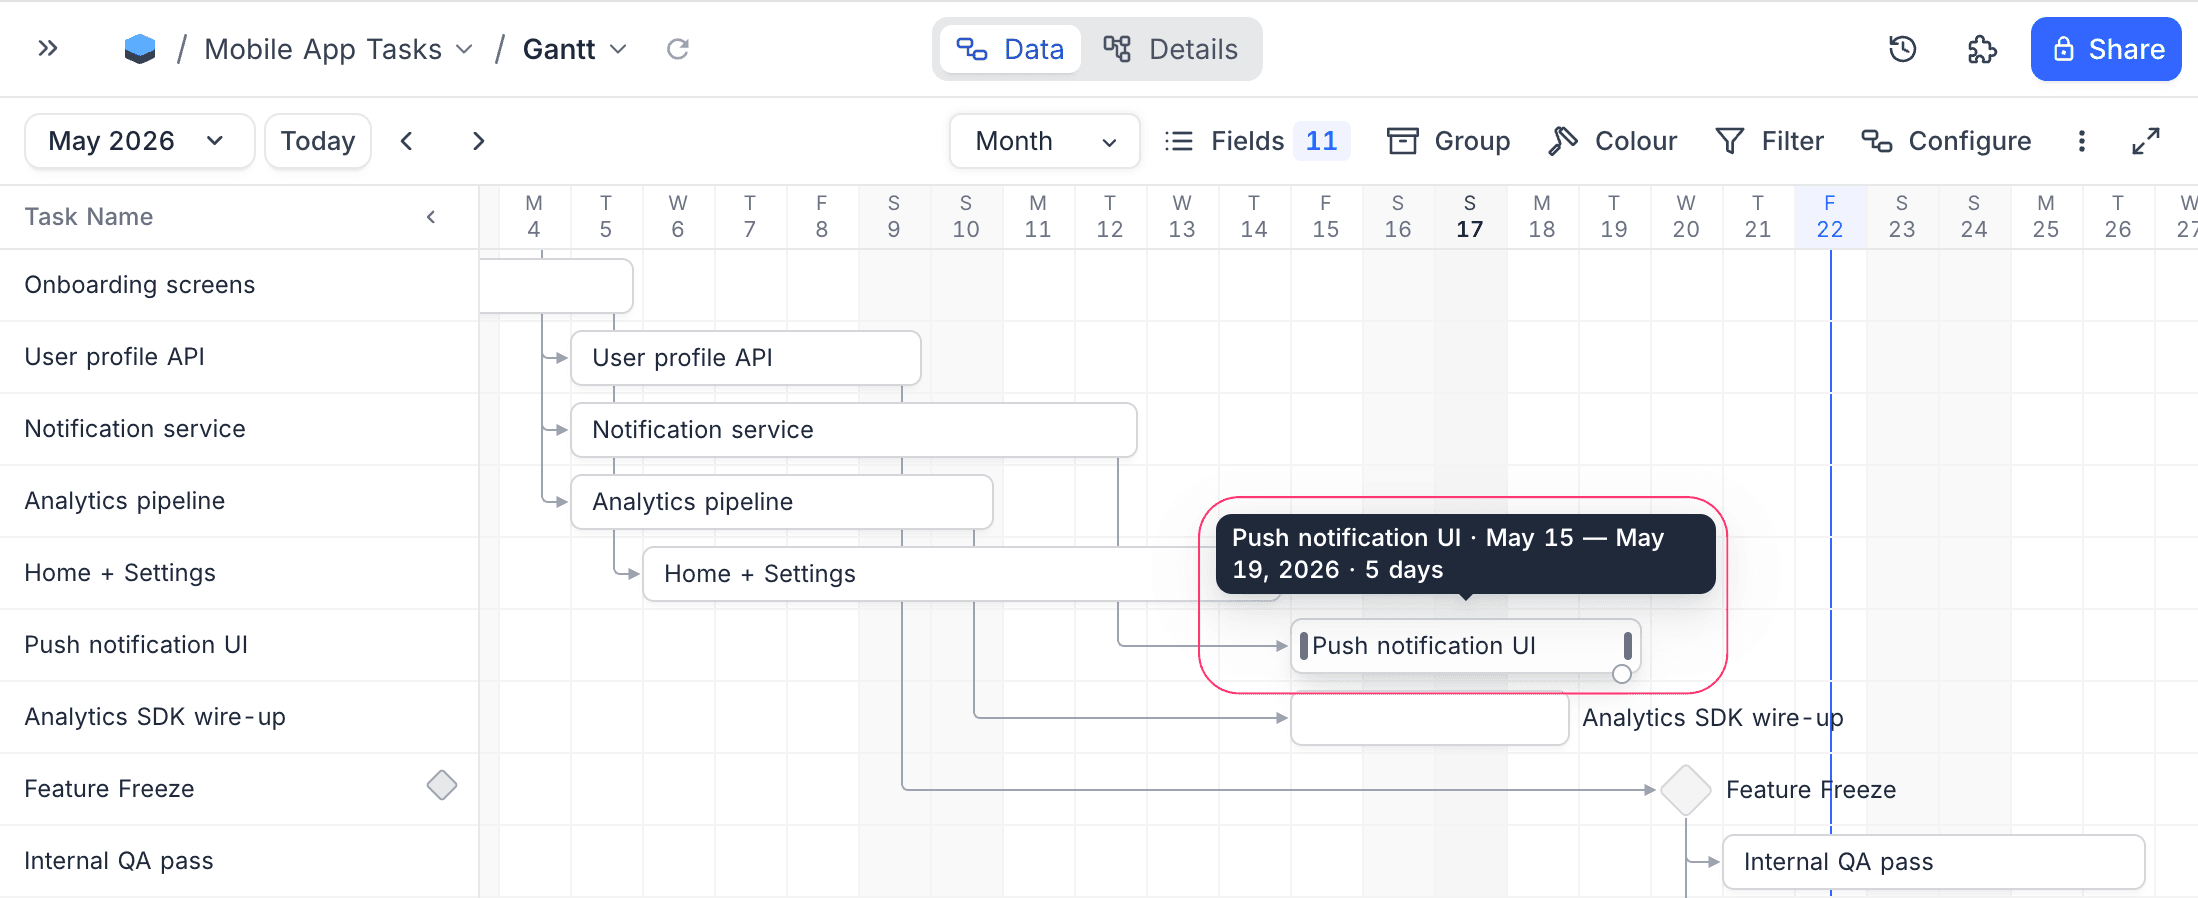
Task: Switch to the Details tab
Action: [1170, 49]
